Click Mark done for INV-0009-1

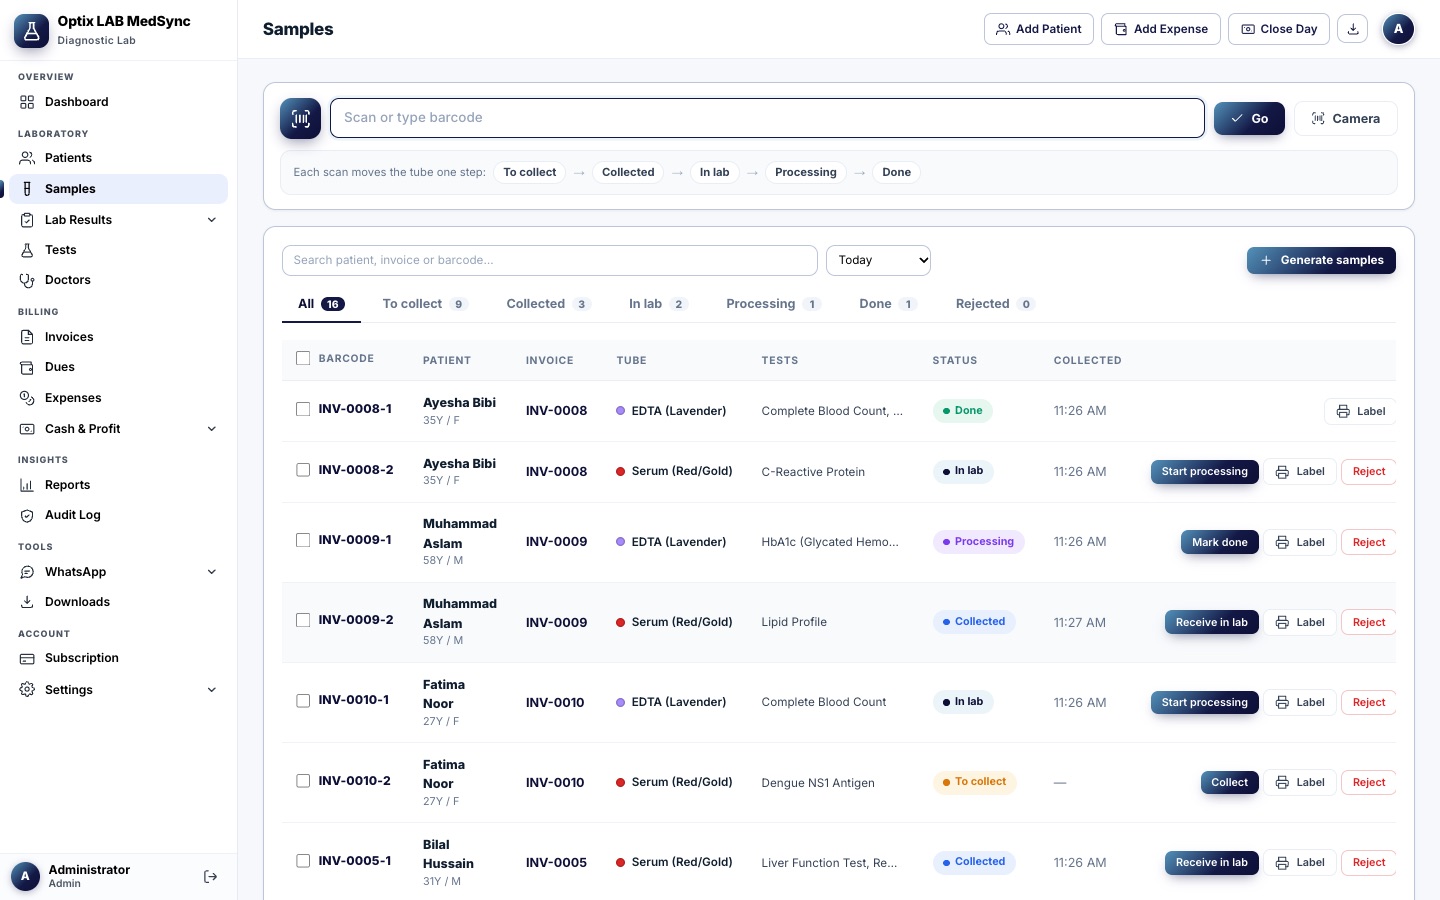click(1219, 542)
